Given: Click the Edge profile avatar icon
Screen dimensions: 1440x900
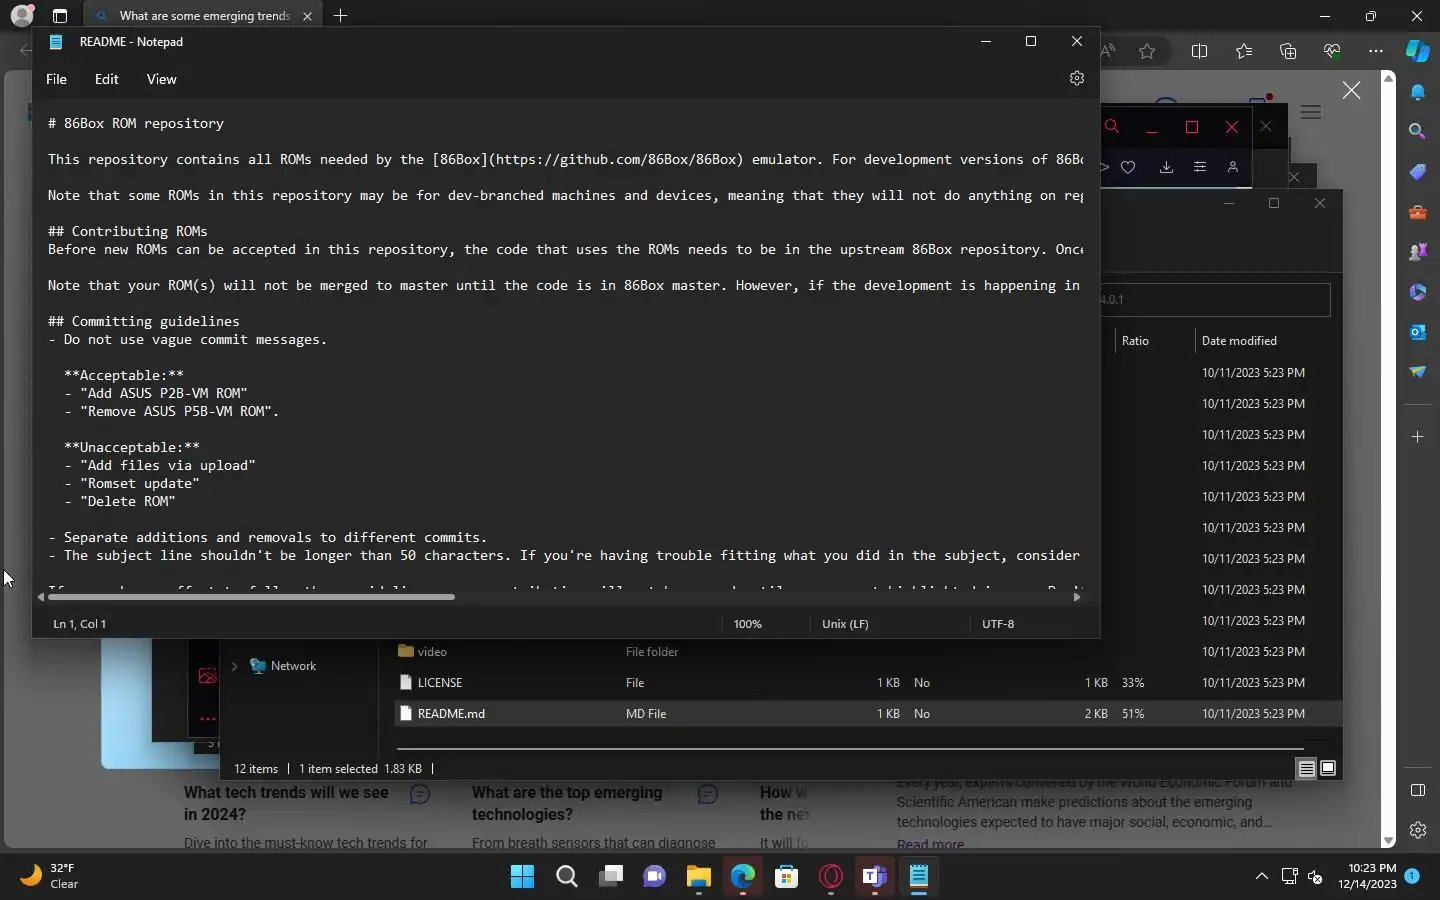Looking at the screenshot, I should pos(21,16).
